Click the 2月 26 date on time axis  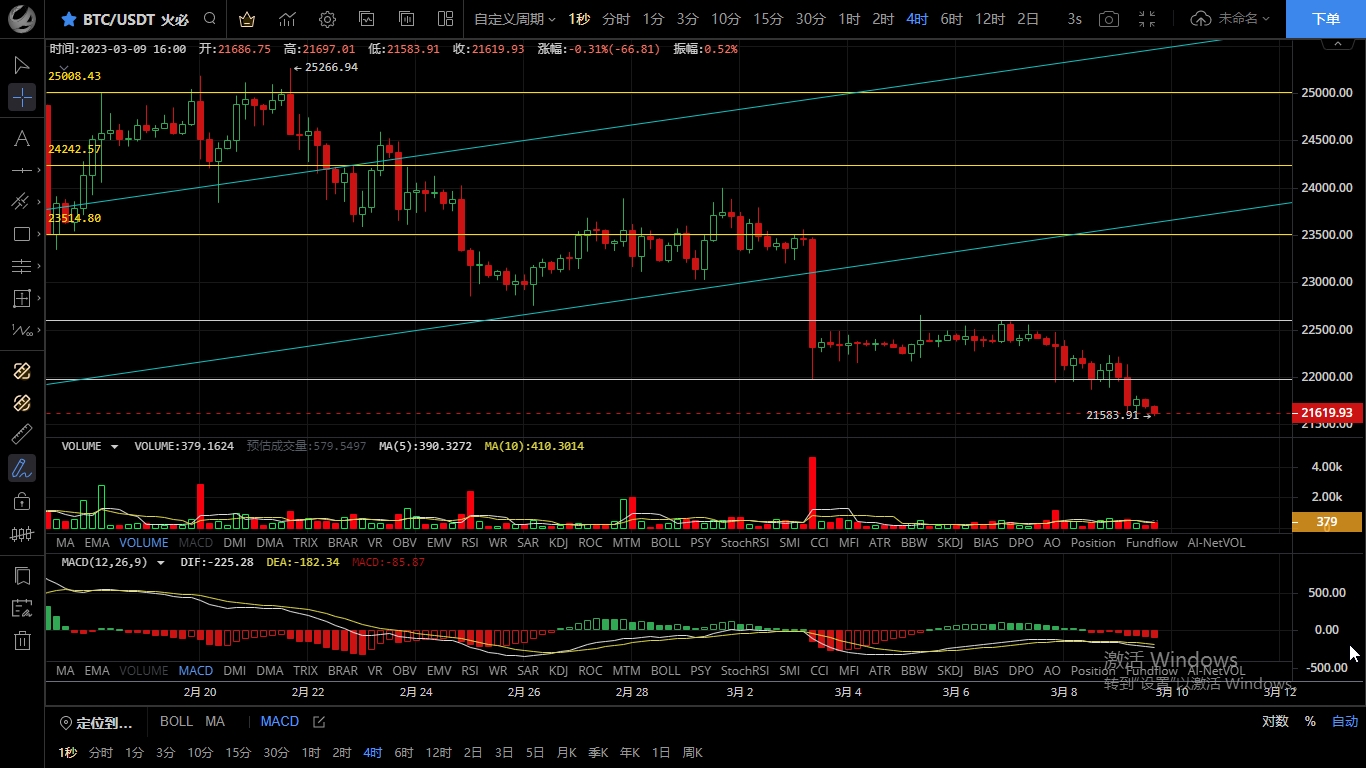(x=524, y=691)
